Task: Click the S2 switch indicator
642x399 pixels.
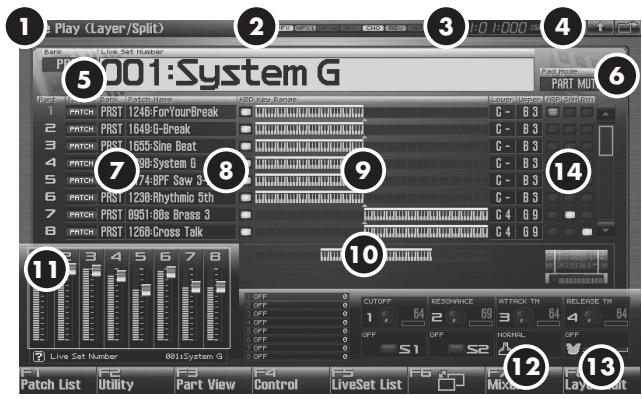Action: click(x=456, y=349)
